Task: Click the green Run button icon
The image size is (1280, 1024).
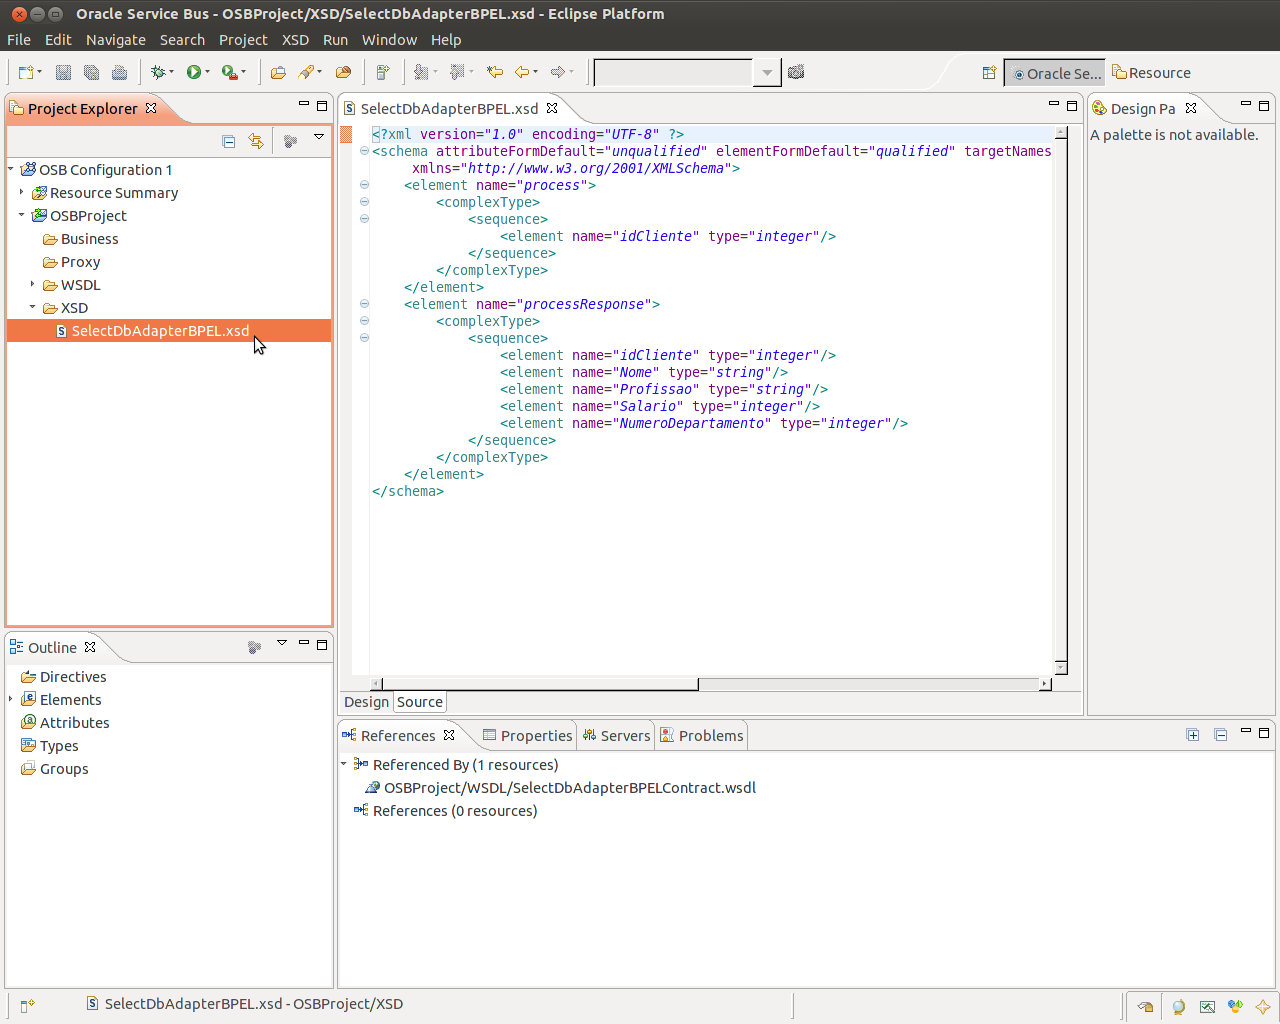Action: (194, 72)
